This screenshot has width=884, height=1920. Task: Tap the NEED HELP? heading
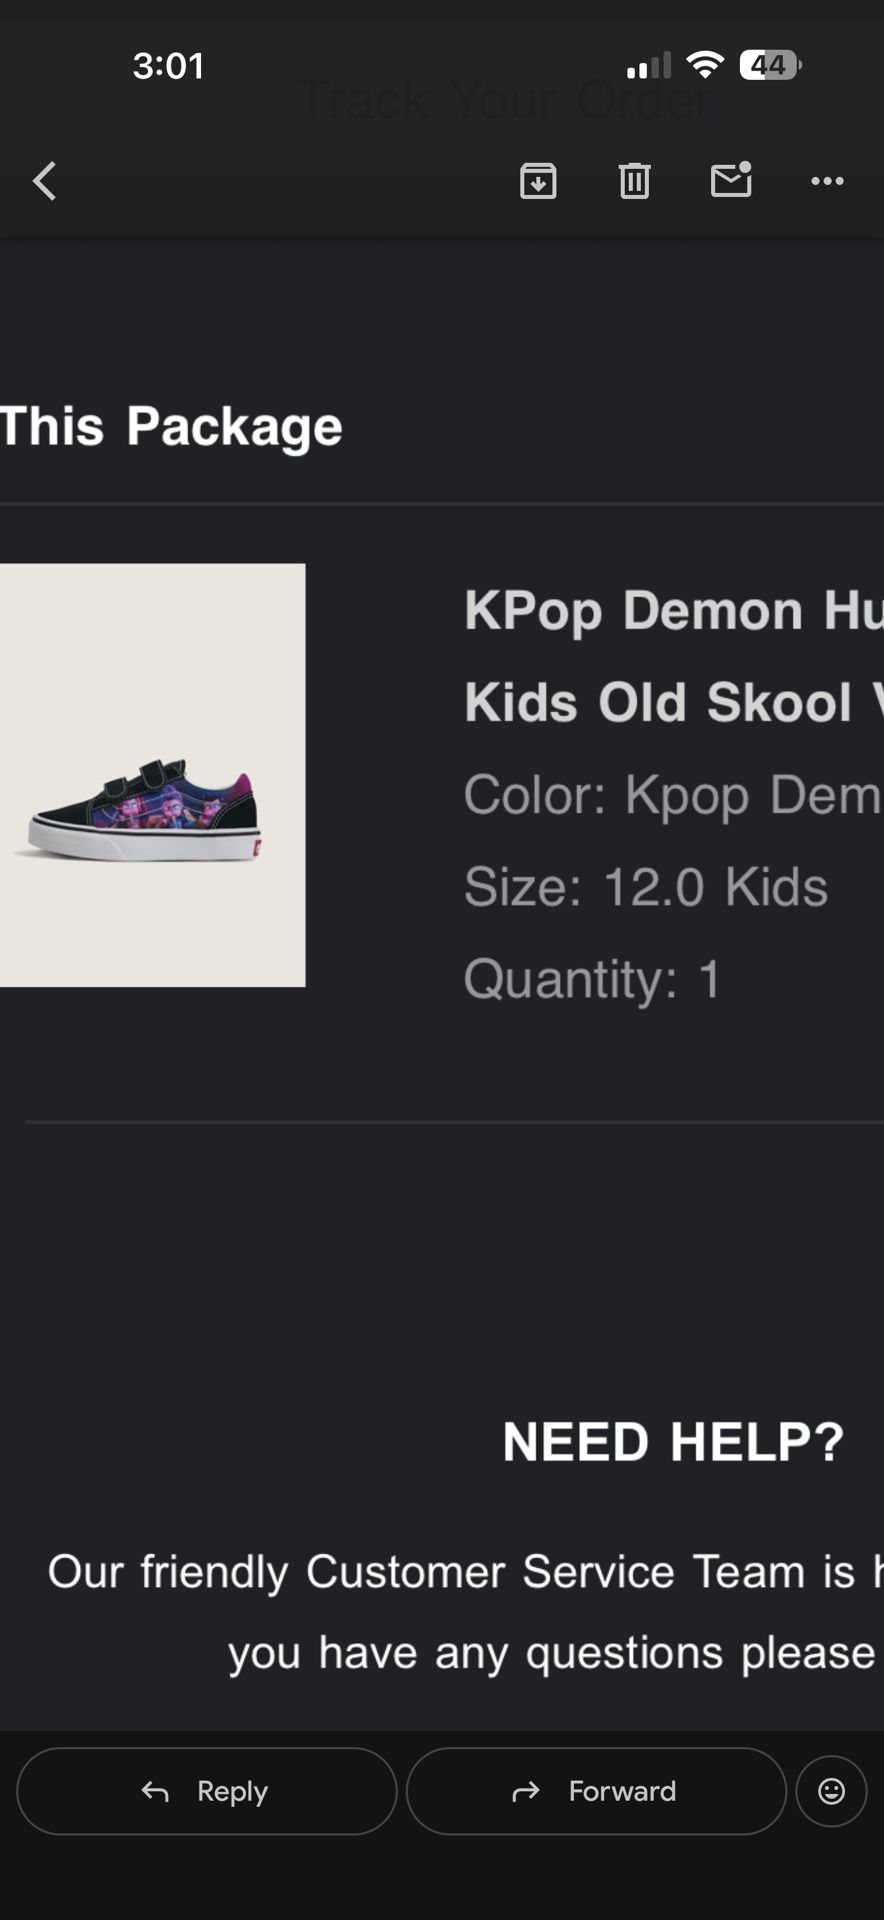coord(672,1440)
